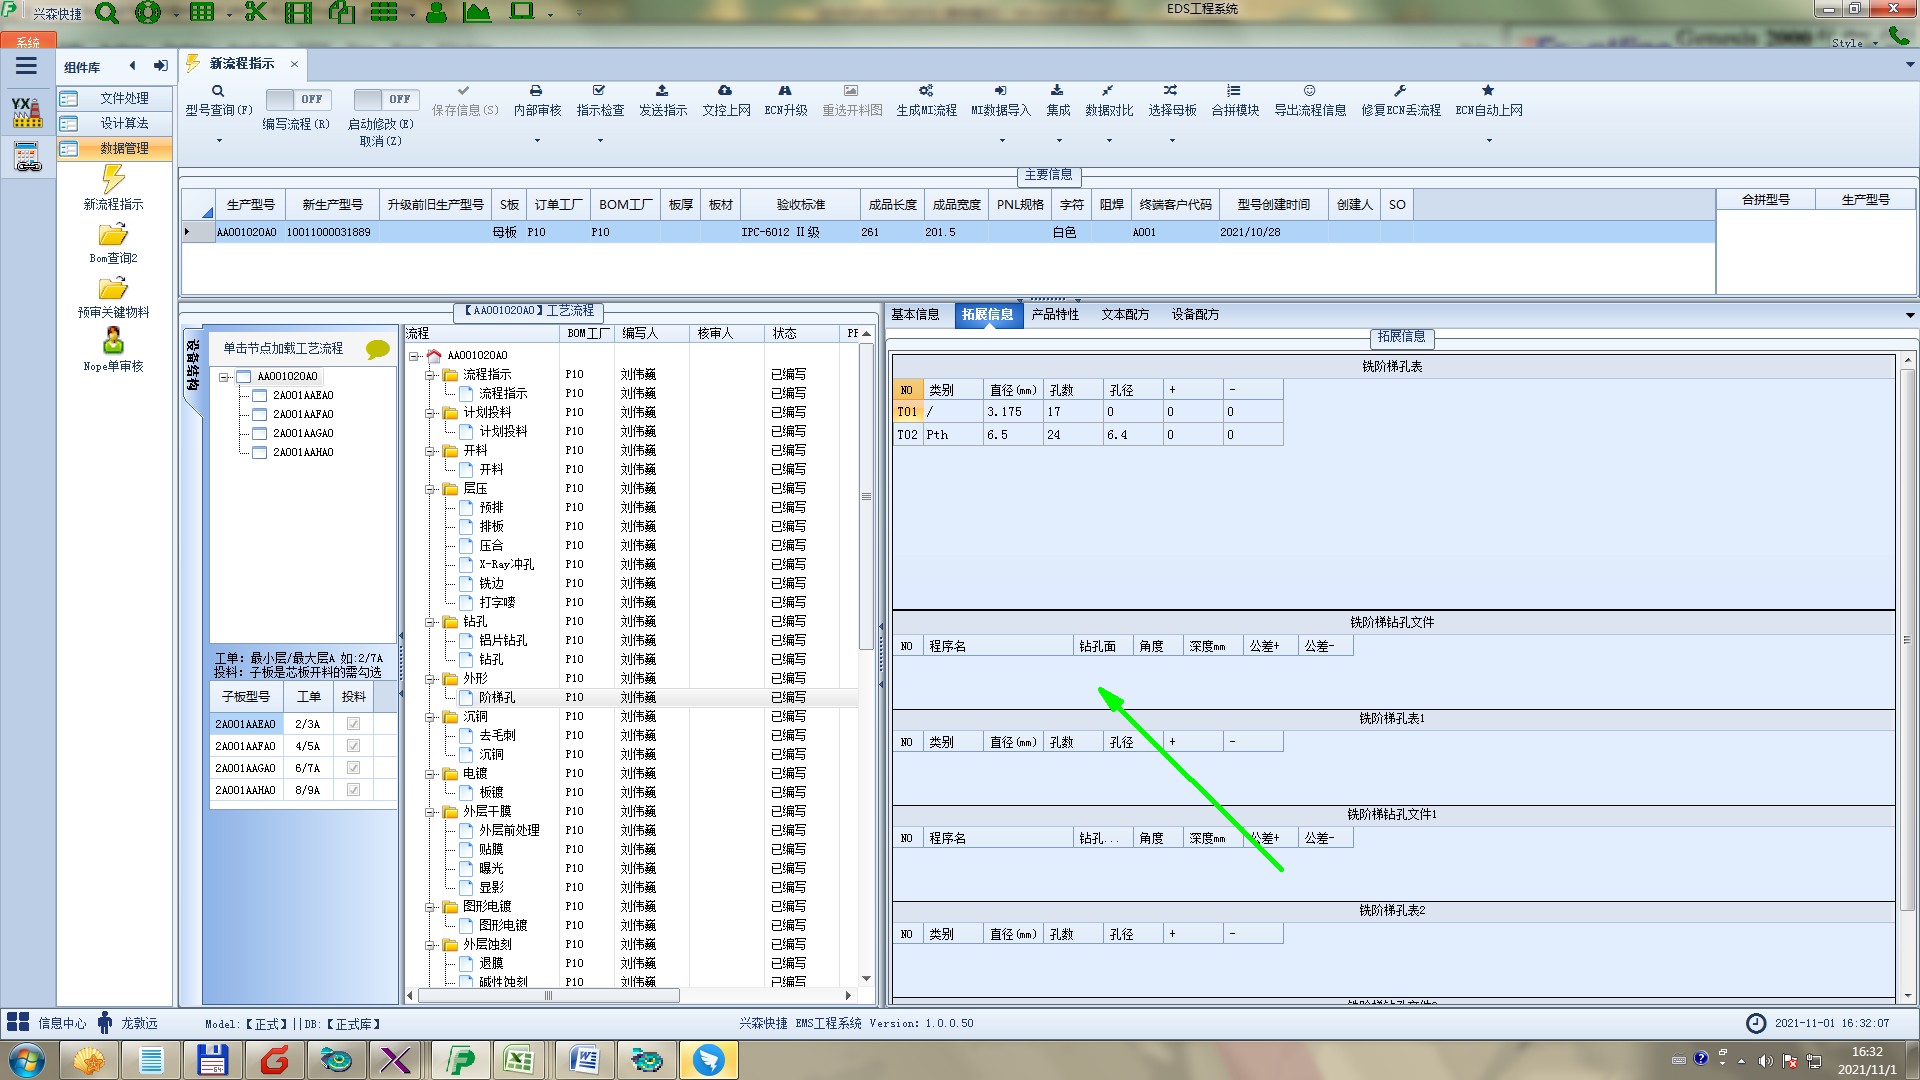The width and height of the screenshot is (1920, 1080).
Task: Open dropdown arrow under 型号查询
Action: pyautogui.click(x=219, y=141)
